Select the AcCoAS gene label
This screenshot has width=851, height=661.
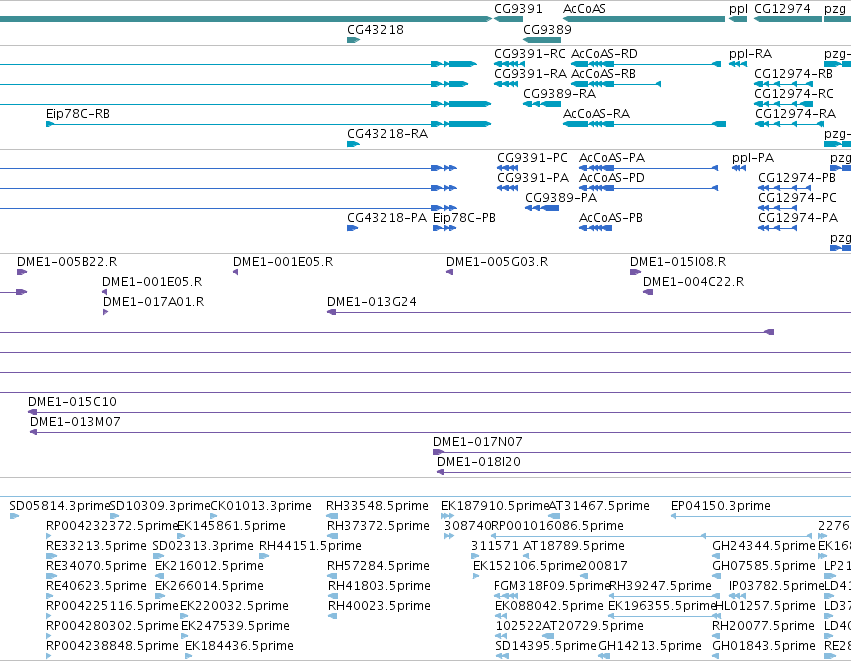coord(584,9)
